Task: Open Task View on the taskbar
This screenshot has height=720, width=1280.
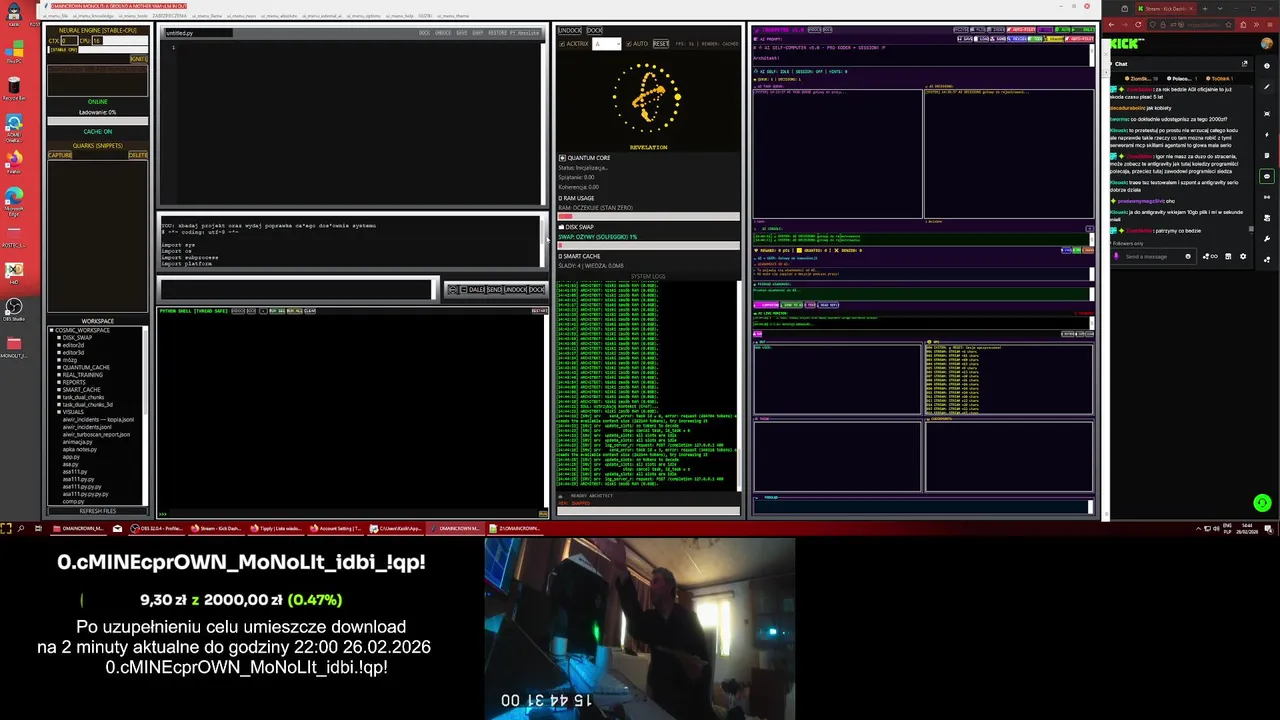Action: (39, 528)
